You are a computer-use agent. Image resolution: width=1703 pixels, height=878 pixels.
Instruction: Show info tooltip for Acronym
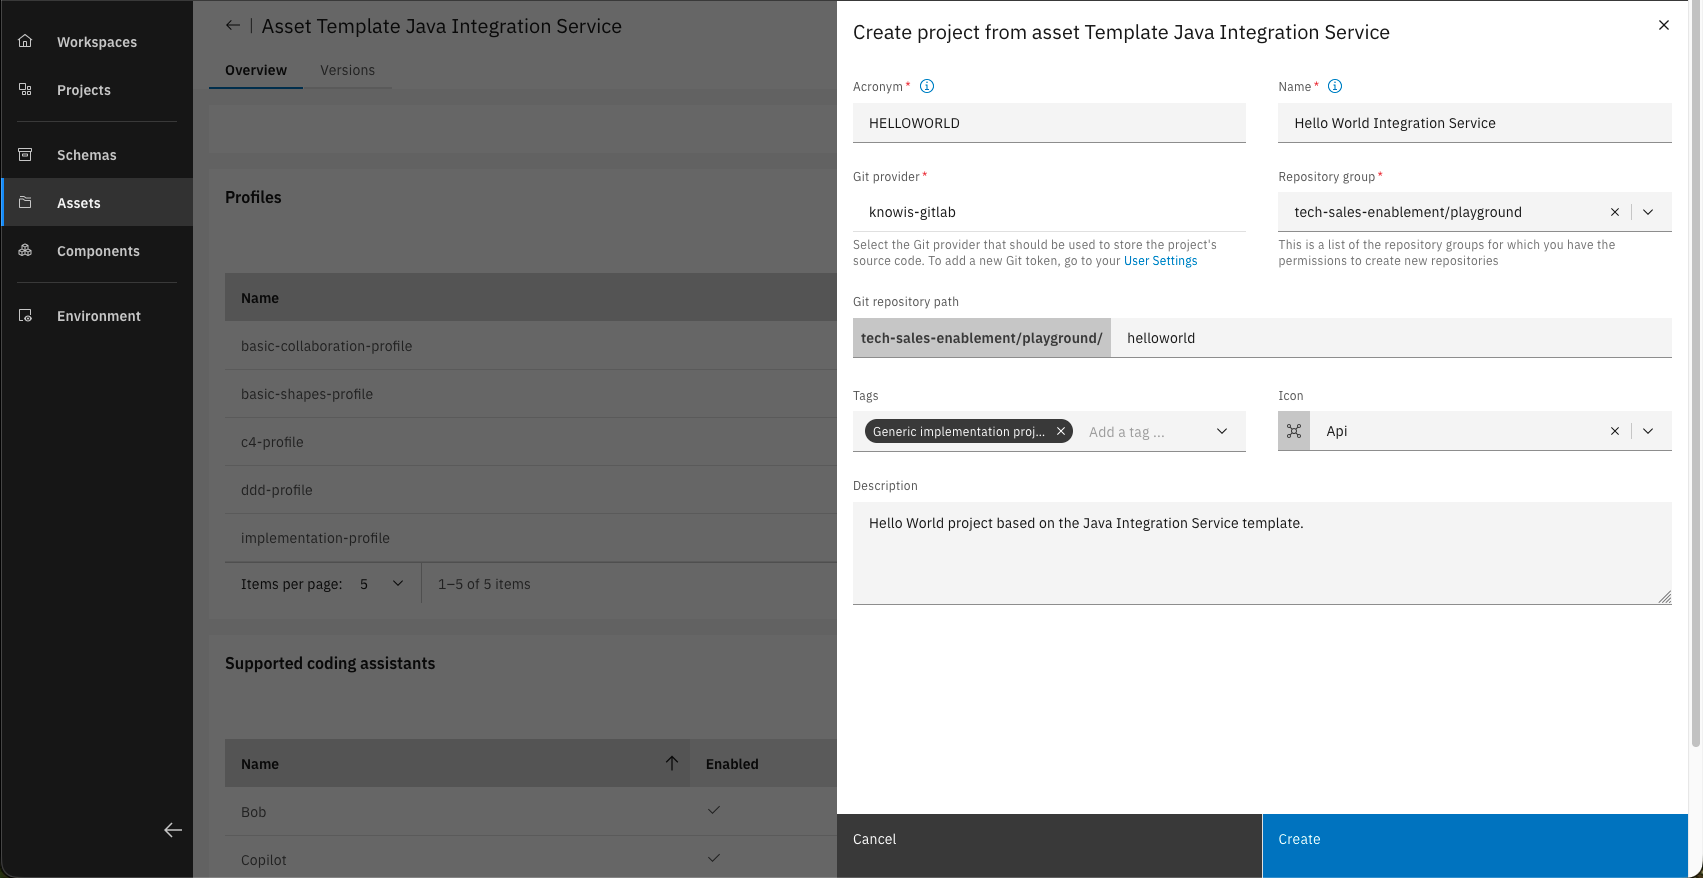pyautogui.click(x=927, y=86)
